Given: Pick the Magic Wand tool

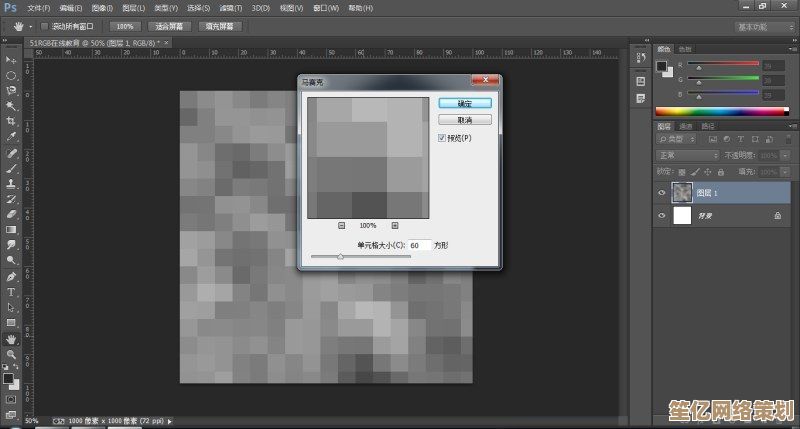Looking at the screenshot, I should [11, 105].
